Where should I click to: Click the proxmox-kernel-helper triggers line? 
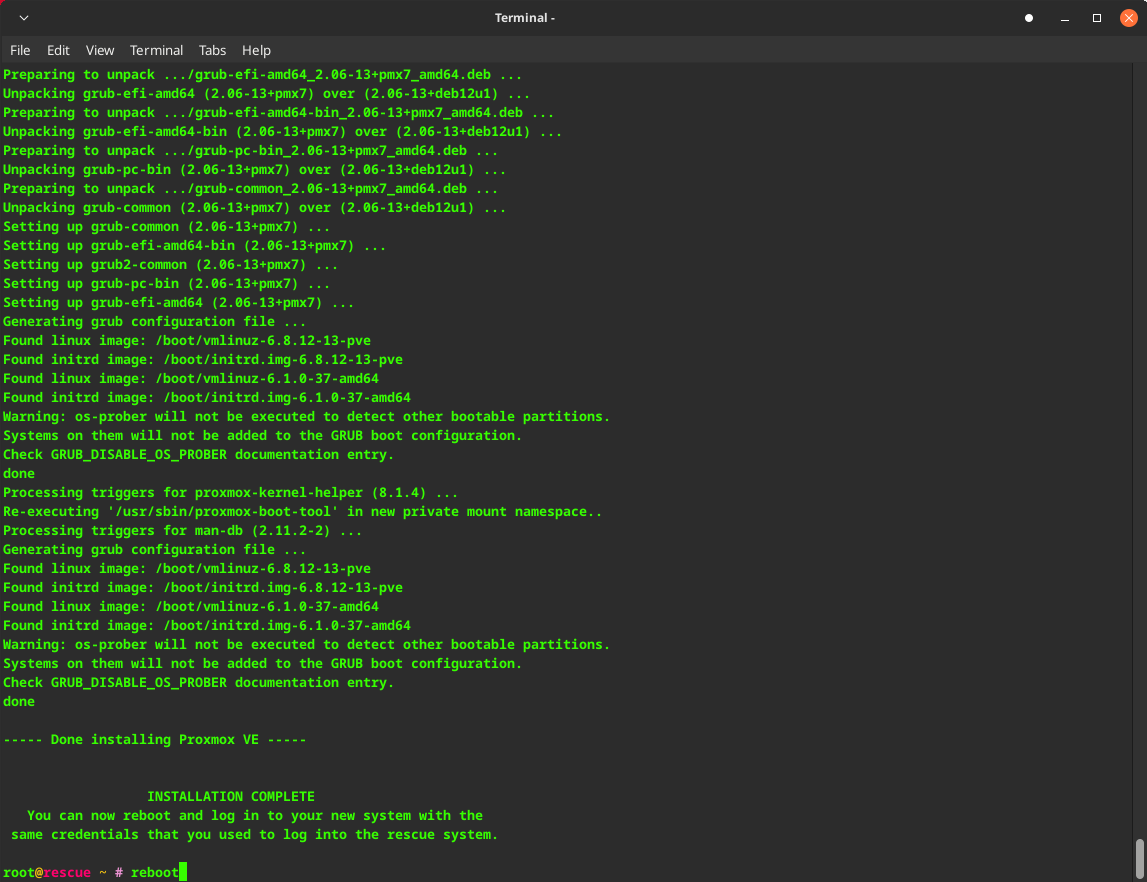click(x=230, y=493)
